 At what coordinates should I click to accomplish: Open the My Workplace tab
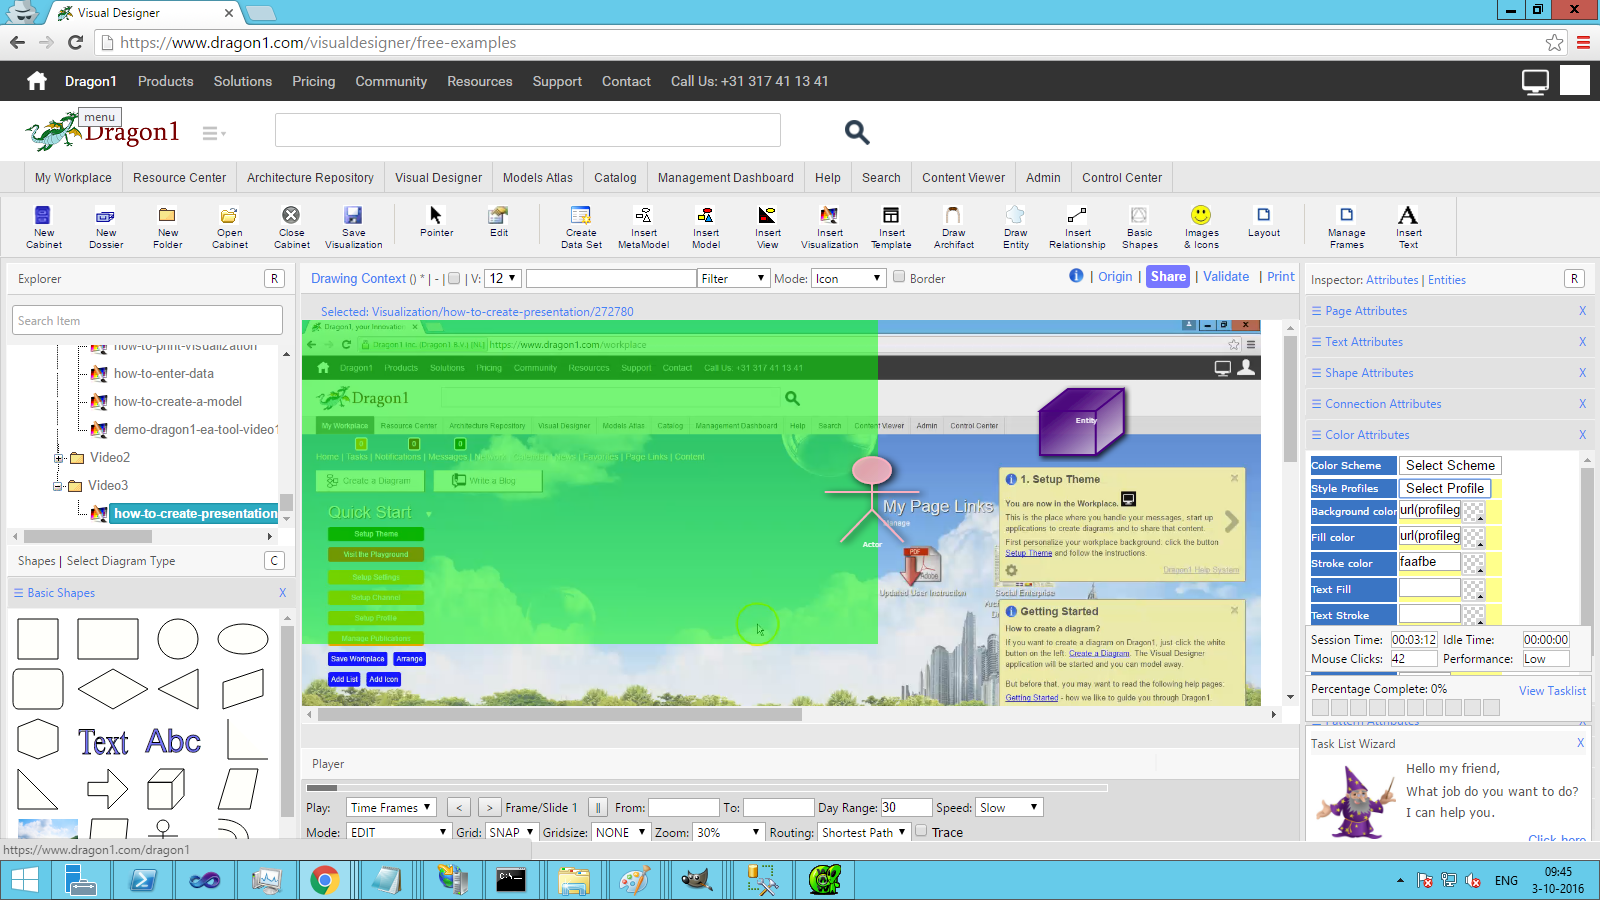pyautogui.click(x=73, y=177)
